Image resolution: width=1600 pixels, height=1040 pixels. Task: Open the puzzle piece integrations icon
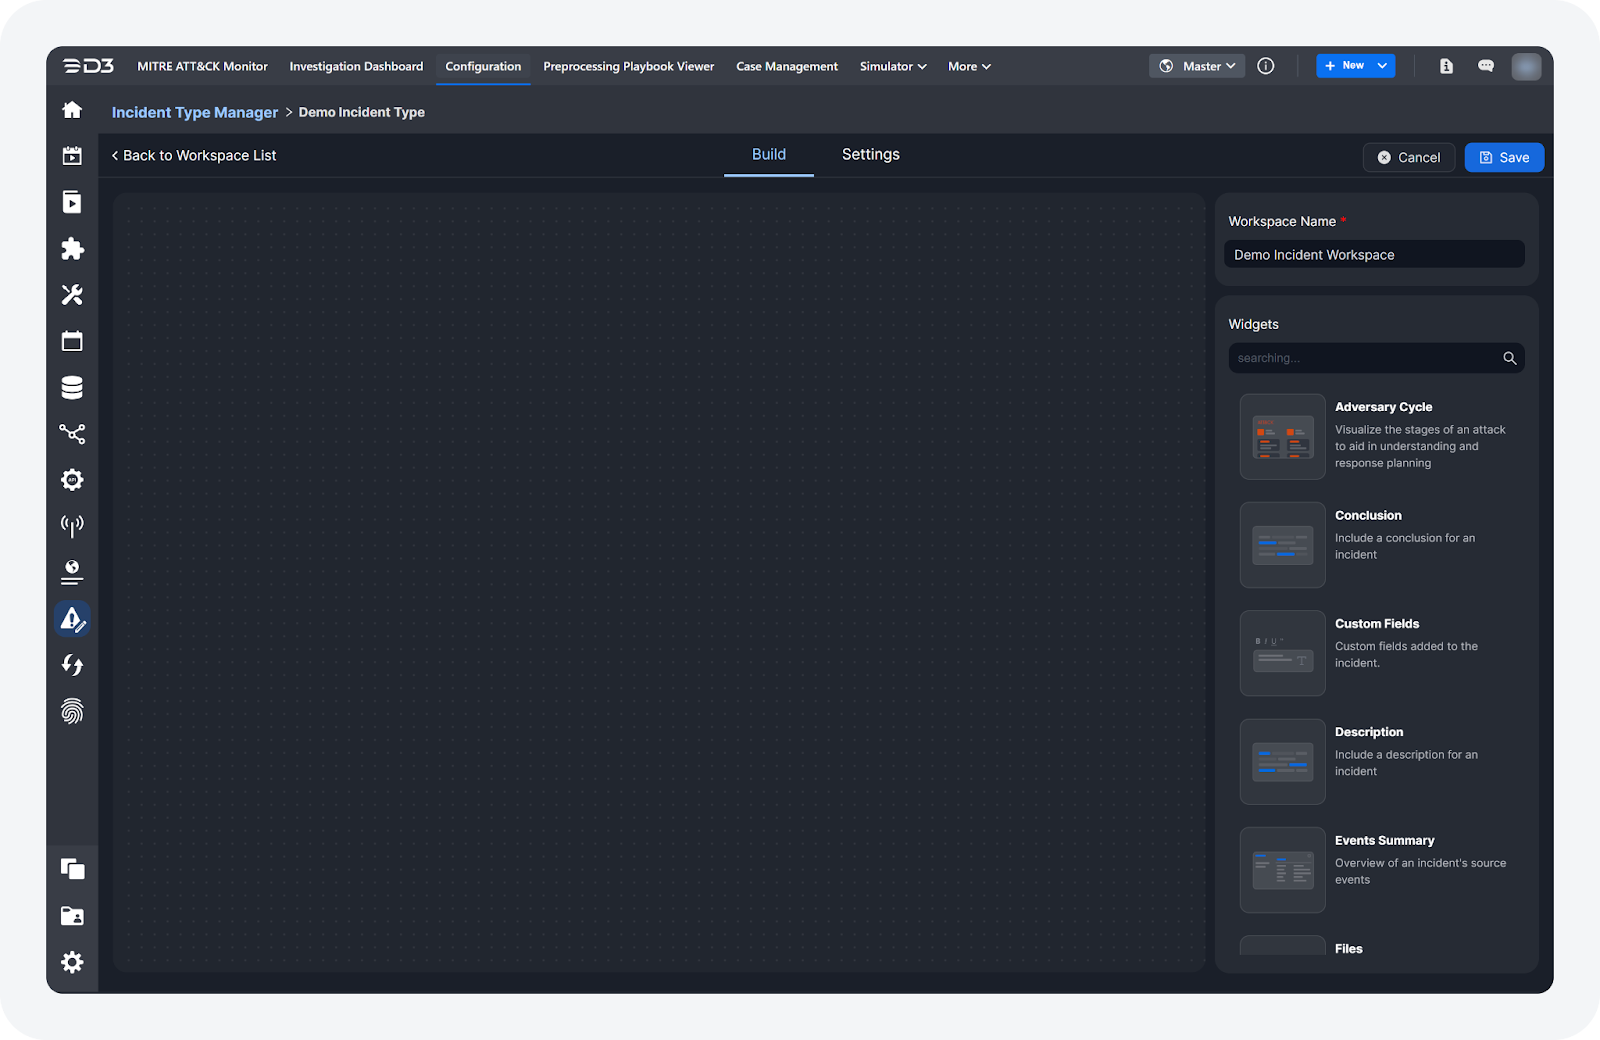[x=72, y=249]
